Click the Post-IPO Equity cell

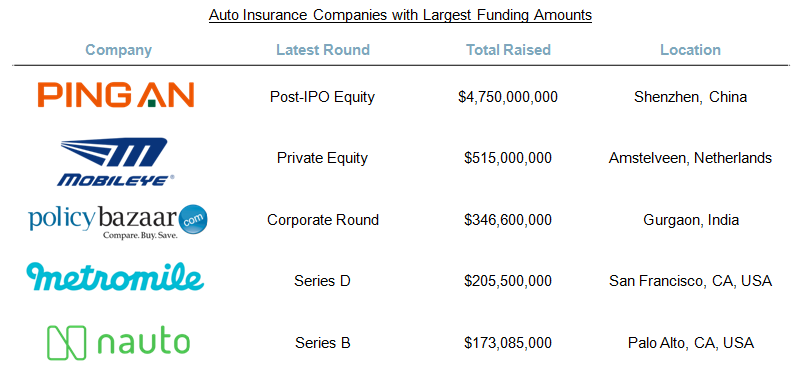(322, 97)
